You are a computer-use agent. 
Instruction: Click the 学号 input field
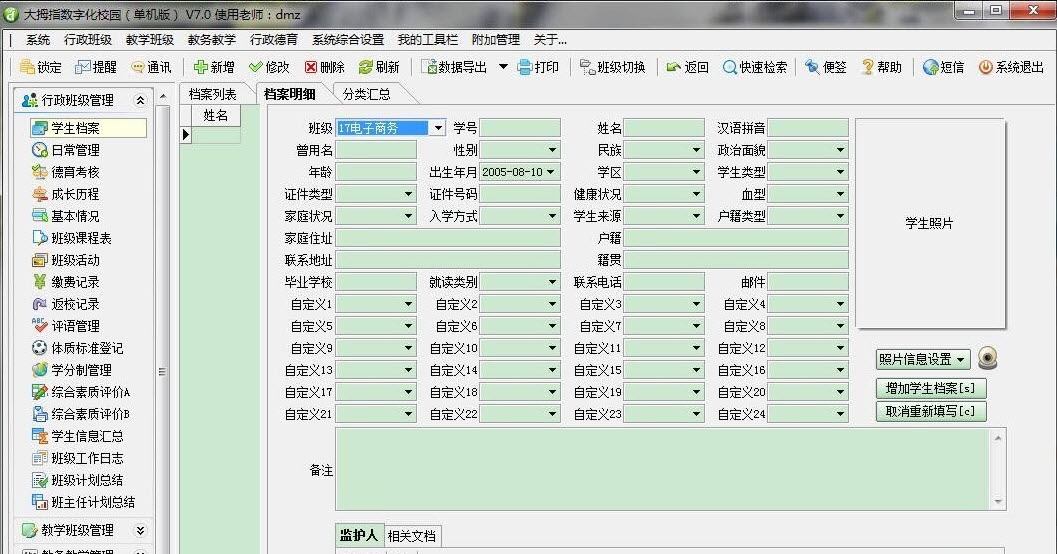(520, 128)
